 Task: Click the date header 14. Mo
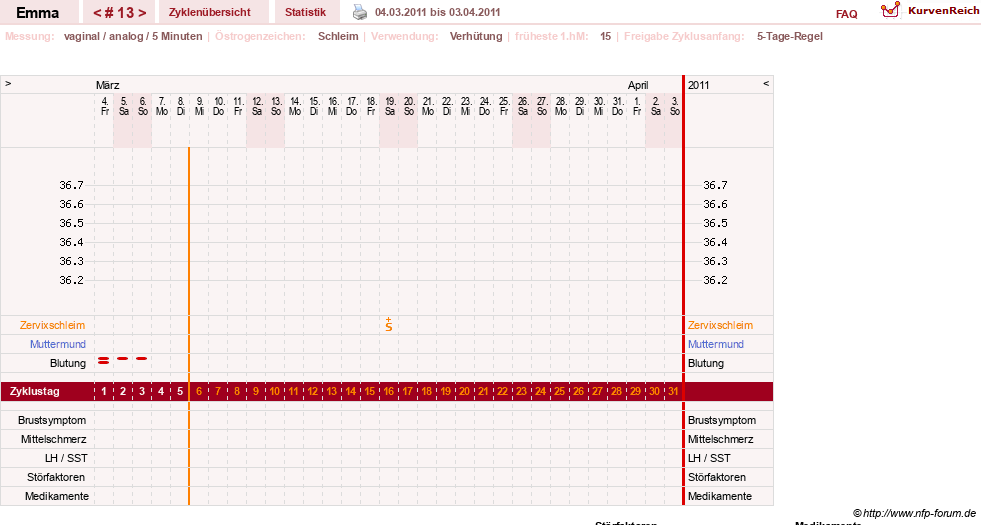pyautogui.click(x=295, y=106)
